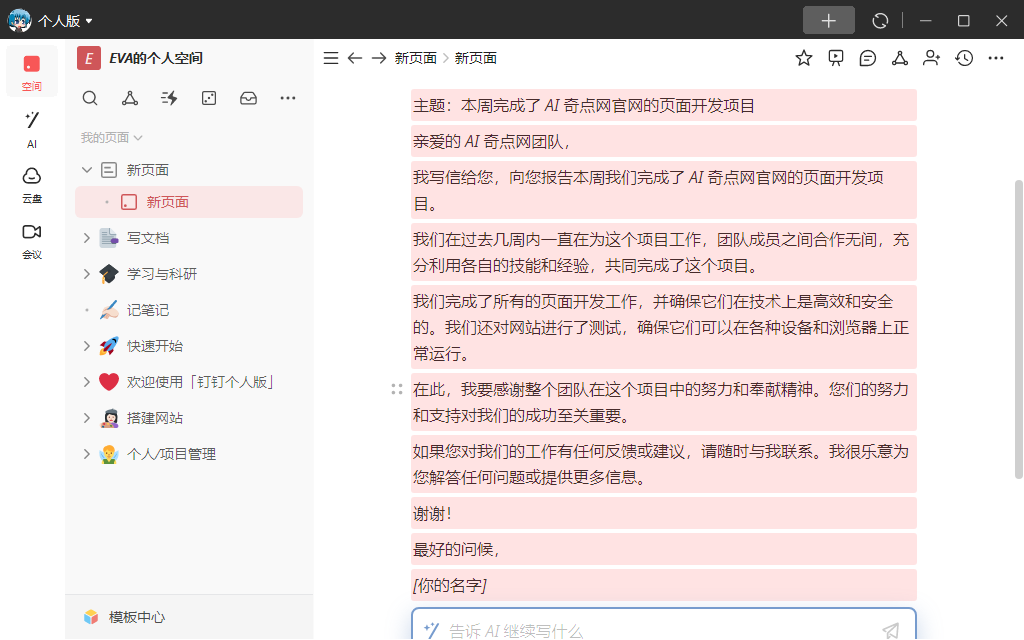Click the AI wand icon in prompt box
1024x640 pixels.
(x=431, y=630)
